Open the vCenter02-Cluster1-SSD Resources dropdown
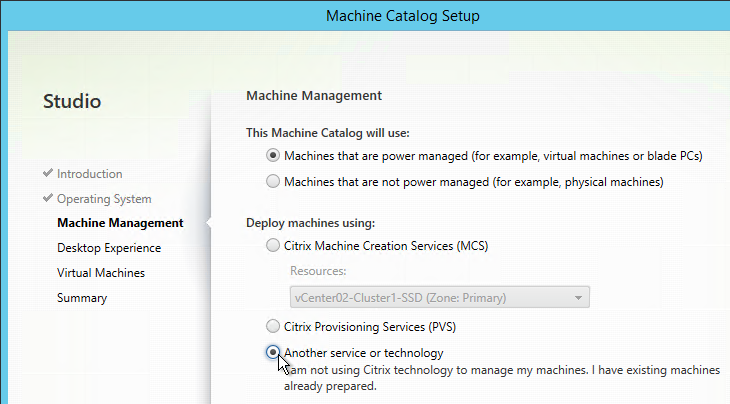Viewport: 730px width, 404px height. (439, 297)
